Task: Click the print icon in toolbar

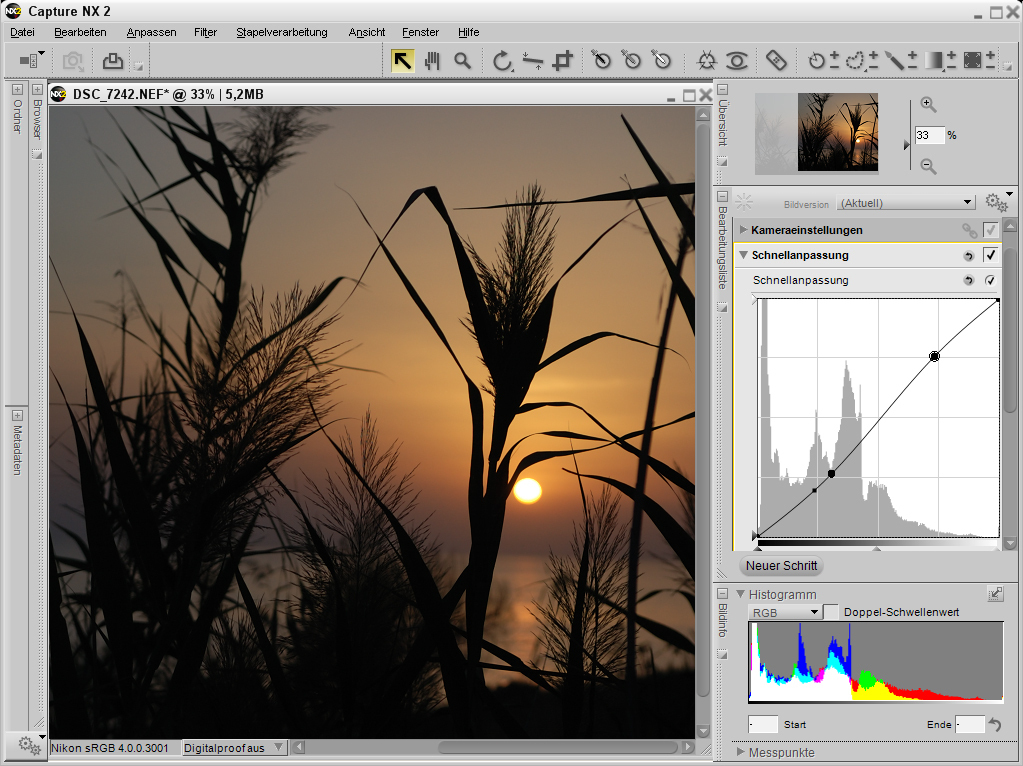Action: click(x=113, y=61)
